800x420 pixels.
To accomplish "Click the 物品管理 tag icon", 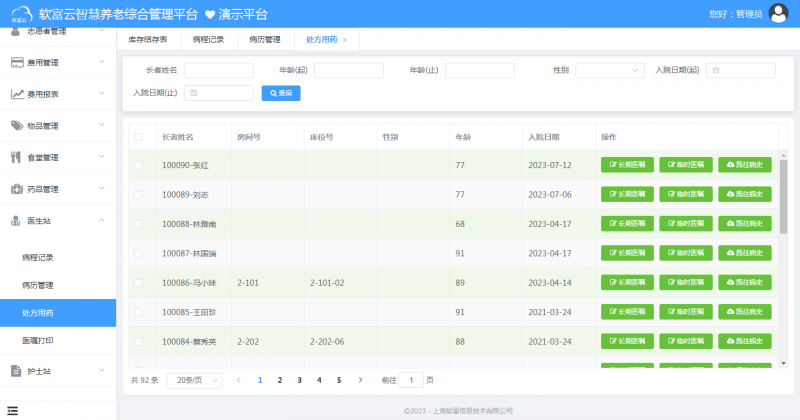I will point(17,126).
